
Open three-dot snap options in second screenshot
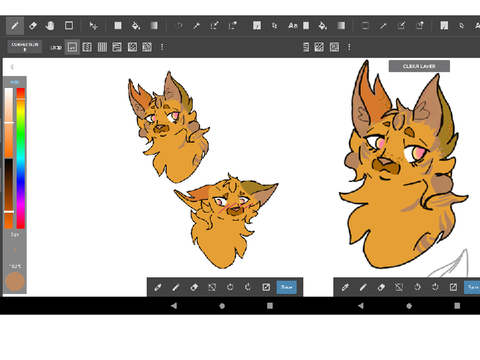pos(349,47)
